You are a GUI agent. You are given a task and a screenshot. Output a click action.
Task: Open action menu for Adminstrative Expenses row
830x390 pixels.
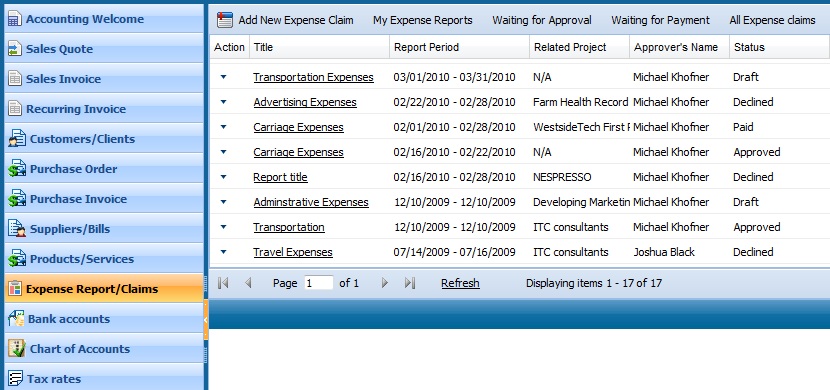click(x=223, y=202)
